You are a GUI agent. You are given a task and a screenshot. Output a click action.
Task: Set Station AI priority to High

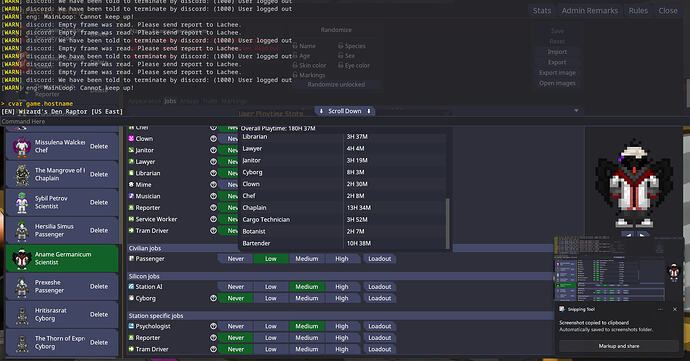(x=342, y=287)
